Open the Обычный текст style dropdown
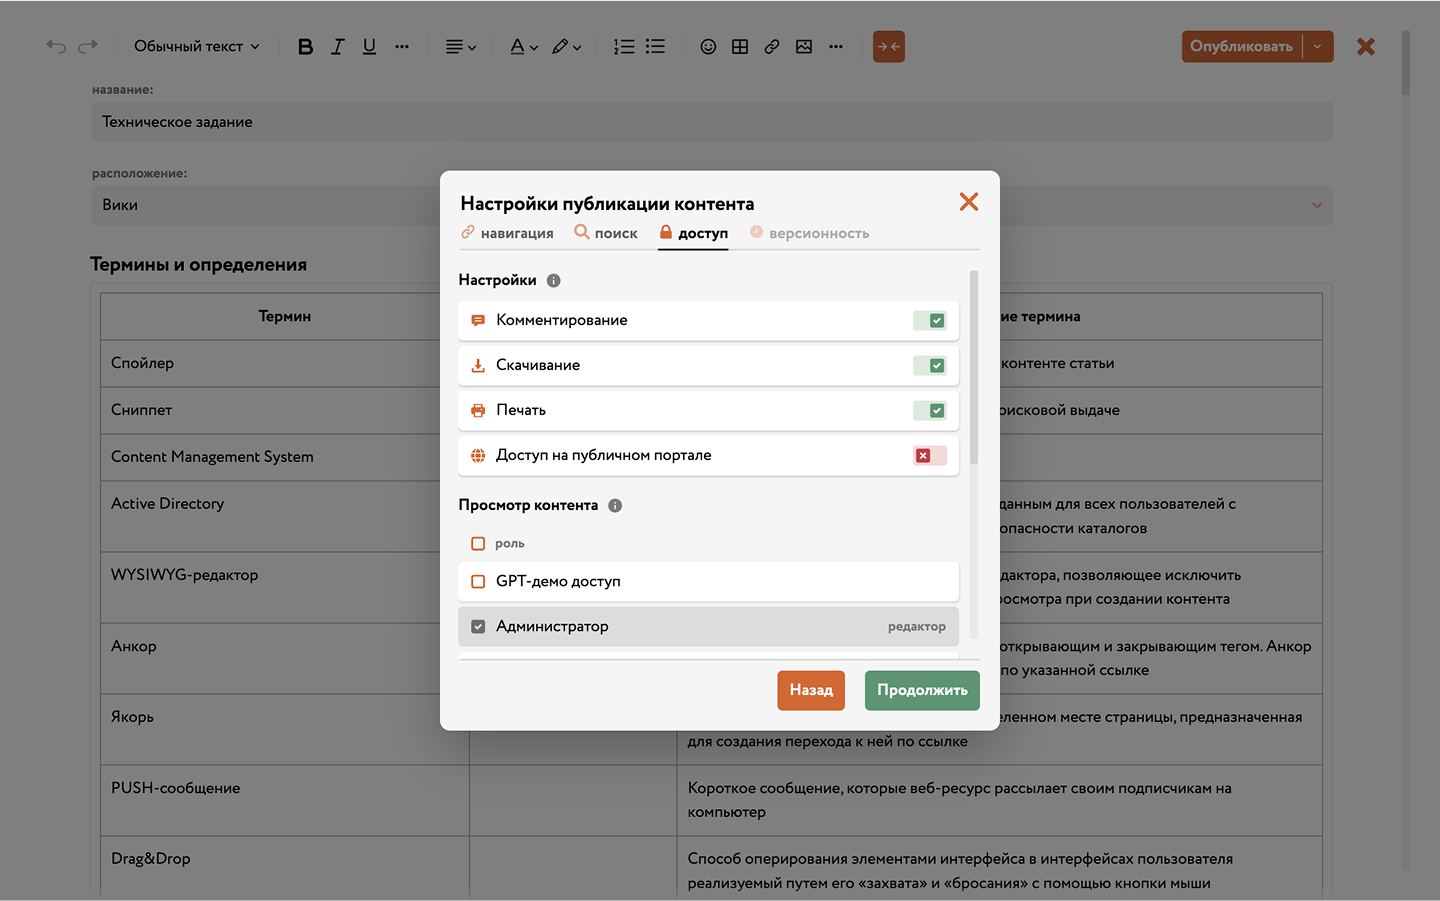The width and height of the screenshot is (1440, 901). [x=197, y=47]
